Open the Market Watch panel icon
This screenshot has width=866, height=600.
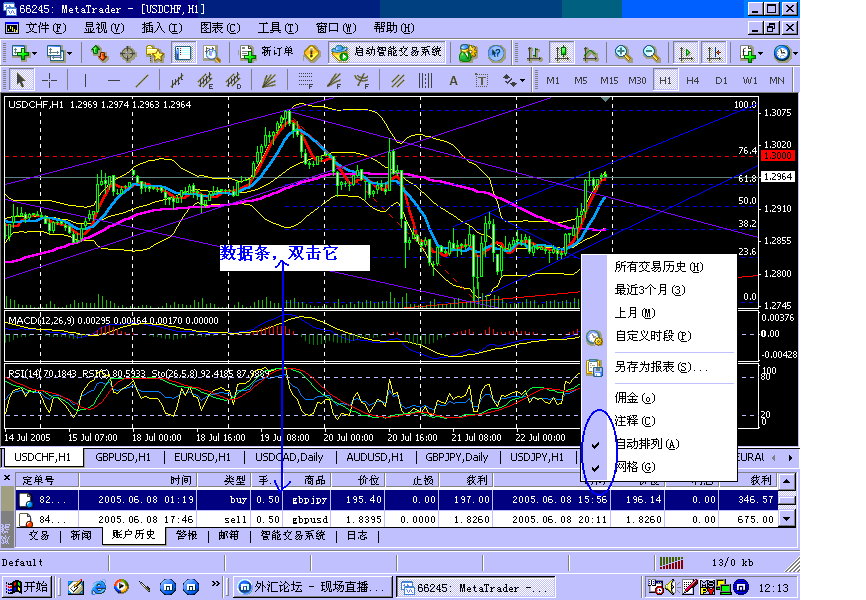coord(99,53)
